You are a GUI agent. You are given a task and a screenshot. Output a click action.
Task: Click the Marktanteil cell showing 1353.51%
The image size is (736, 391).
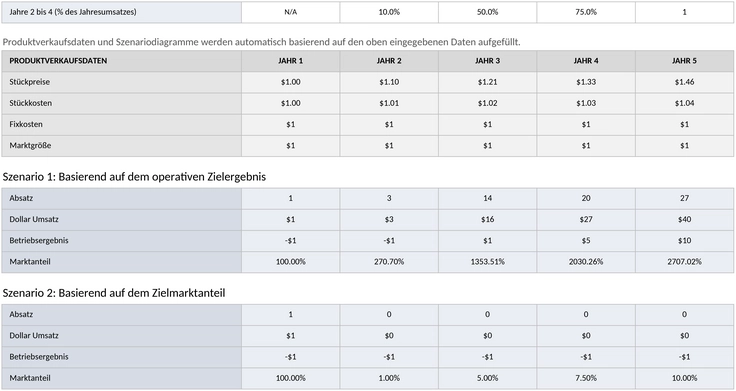click(487, 262)
